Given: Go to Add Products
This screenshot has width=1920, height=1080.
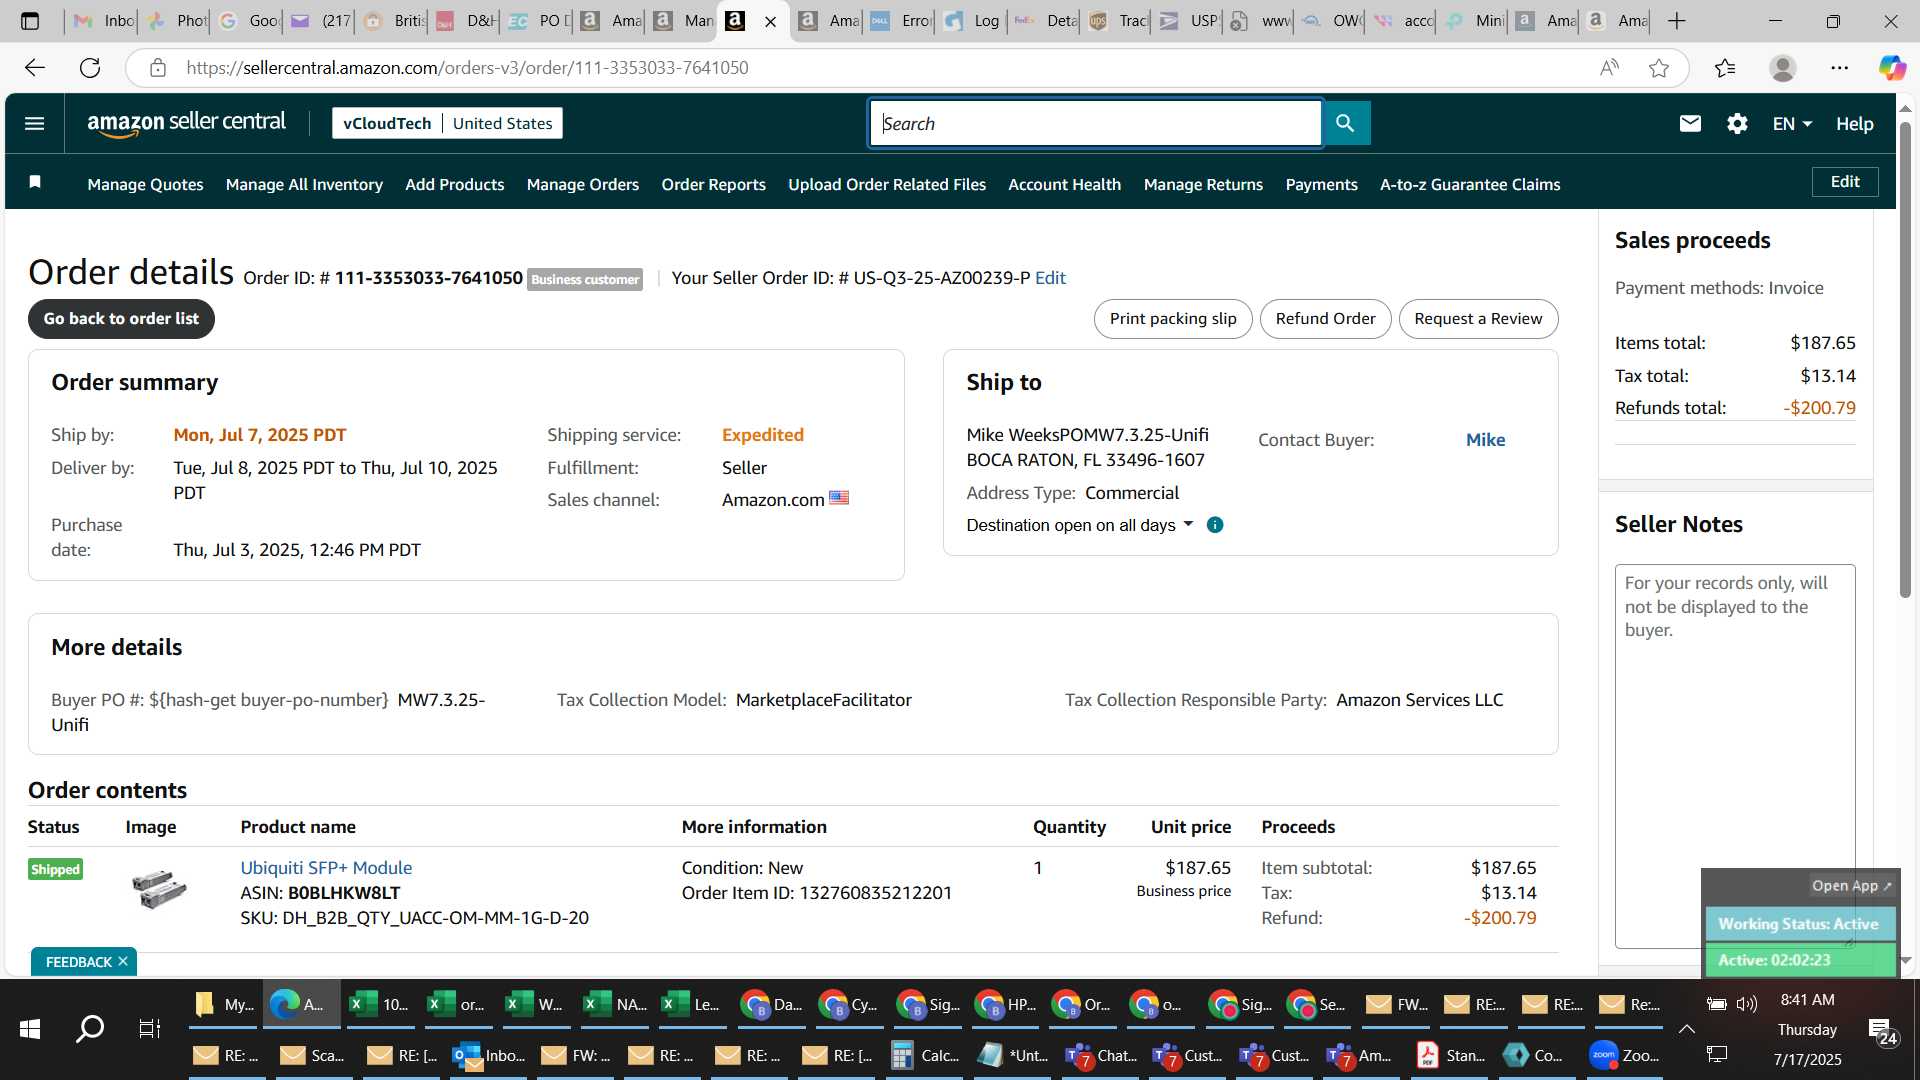Looking at the screenshot, I should (454, 184).
